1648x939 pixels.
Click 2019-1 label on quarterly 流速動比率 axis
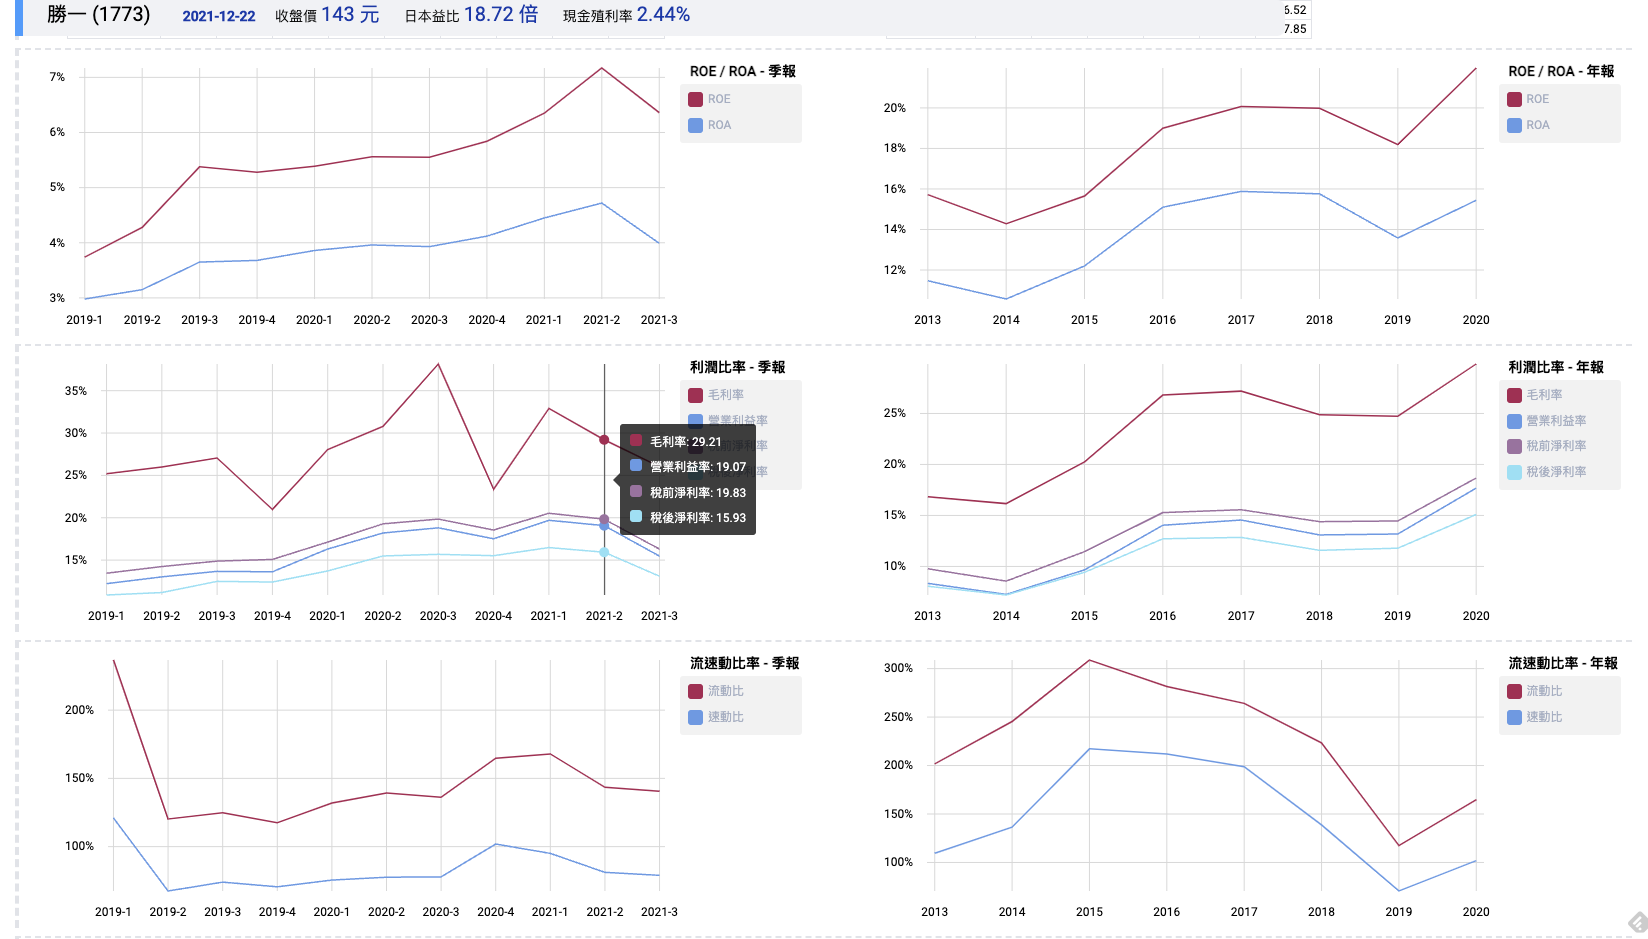coord(113,912)
